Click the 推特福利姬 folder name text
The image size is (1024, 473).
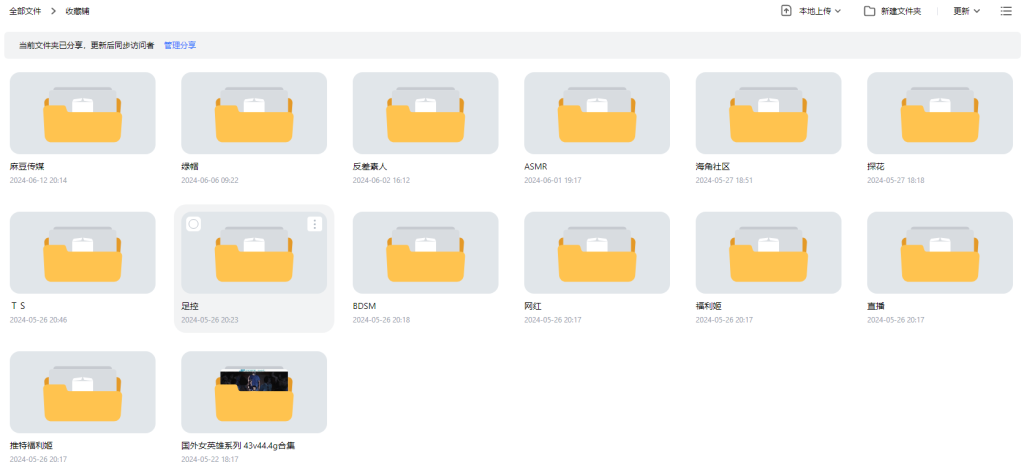coord(30,445)
